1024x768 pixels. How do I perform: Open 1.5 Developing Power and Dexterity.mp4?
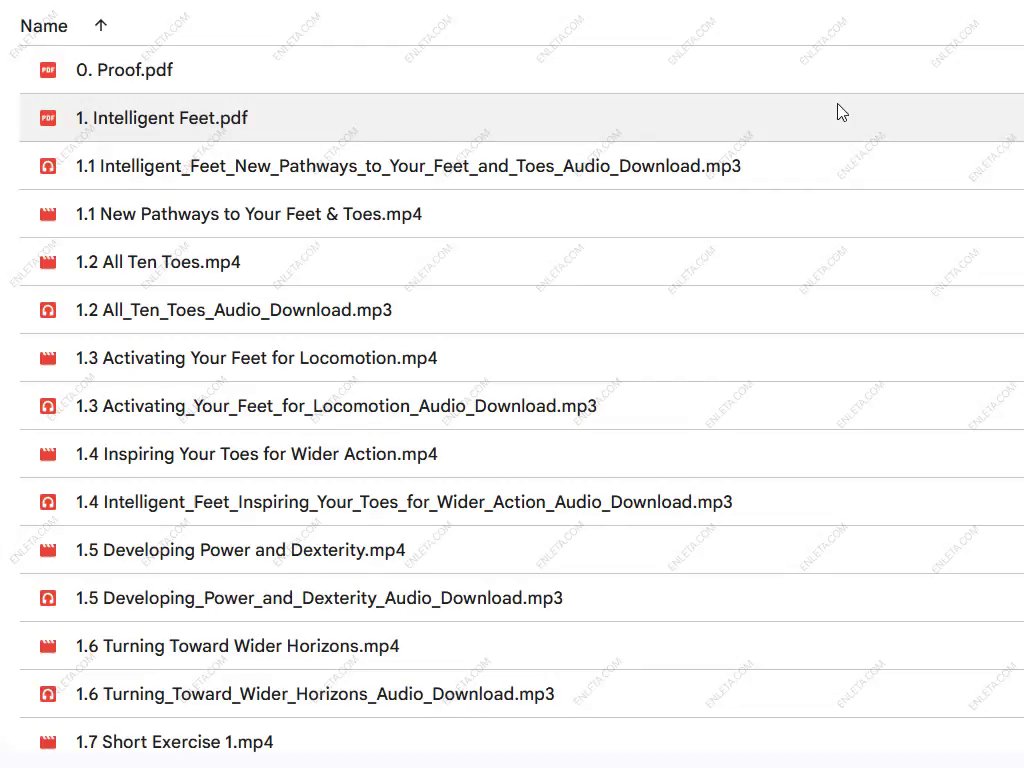(x=240, y=550)
